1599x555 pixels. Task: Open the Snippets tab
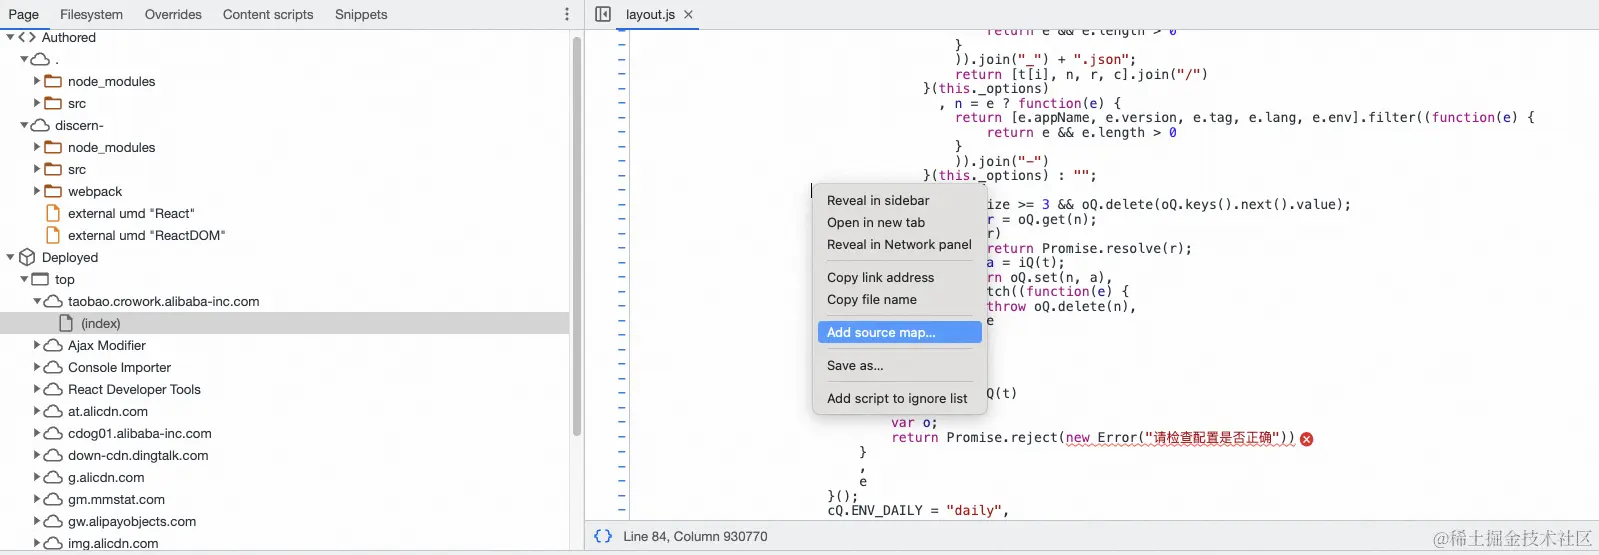pyautogui.click(x=361, y=14)
